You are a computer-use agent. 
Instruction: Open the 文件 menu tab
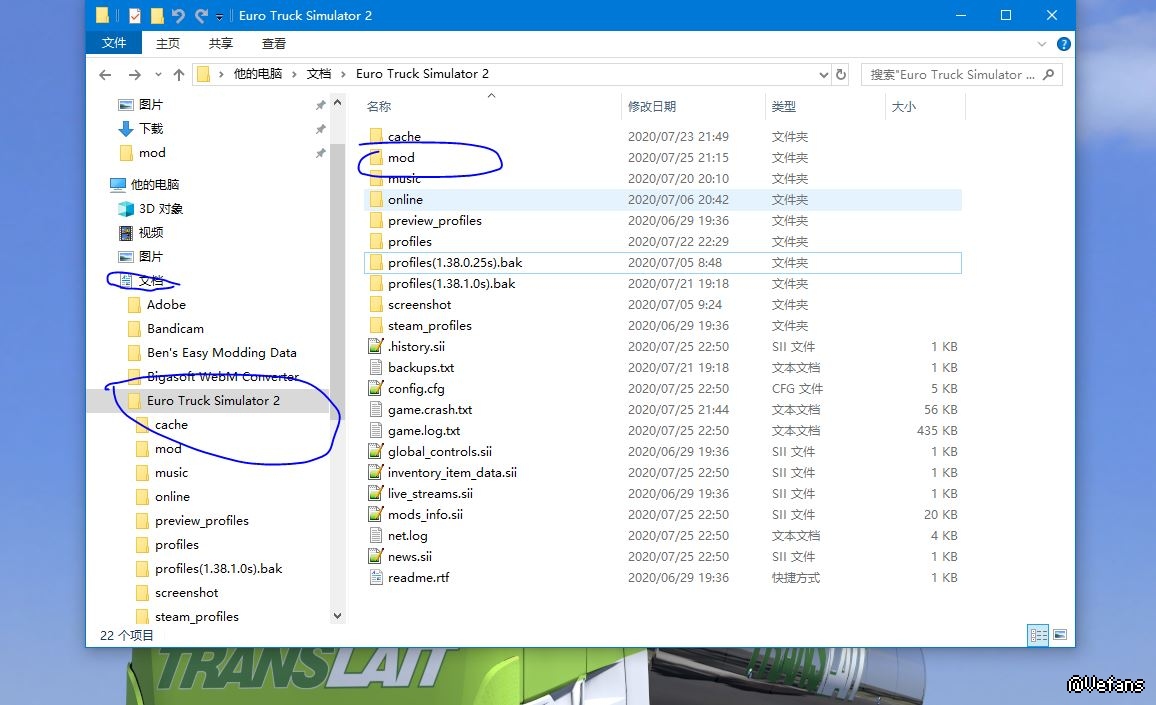click(114, 43)
